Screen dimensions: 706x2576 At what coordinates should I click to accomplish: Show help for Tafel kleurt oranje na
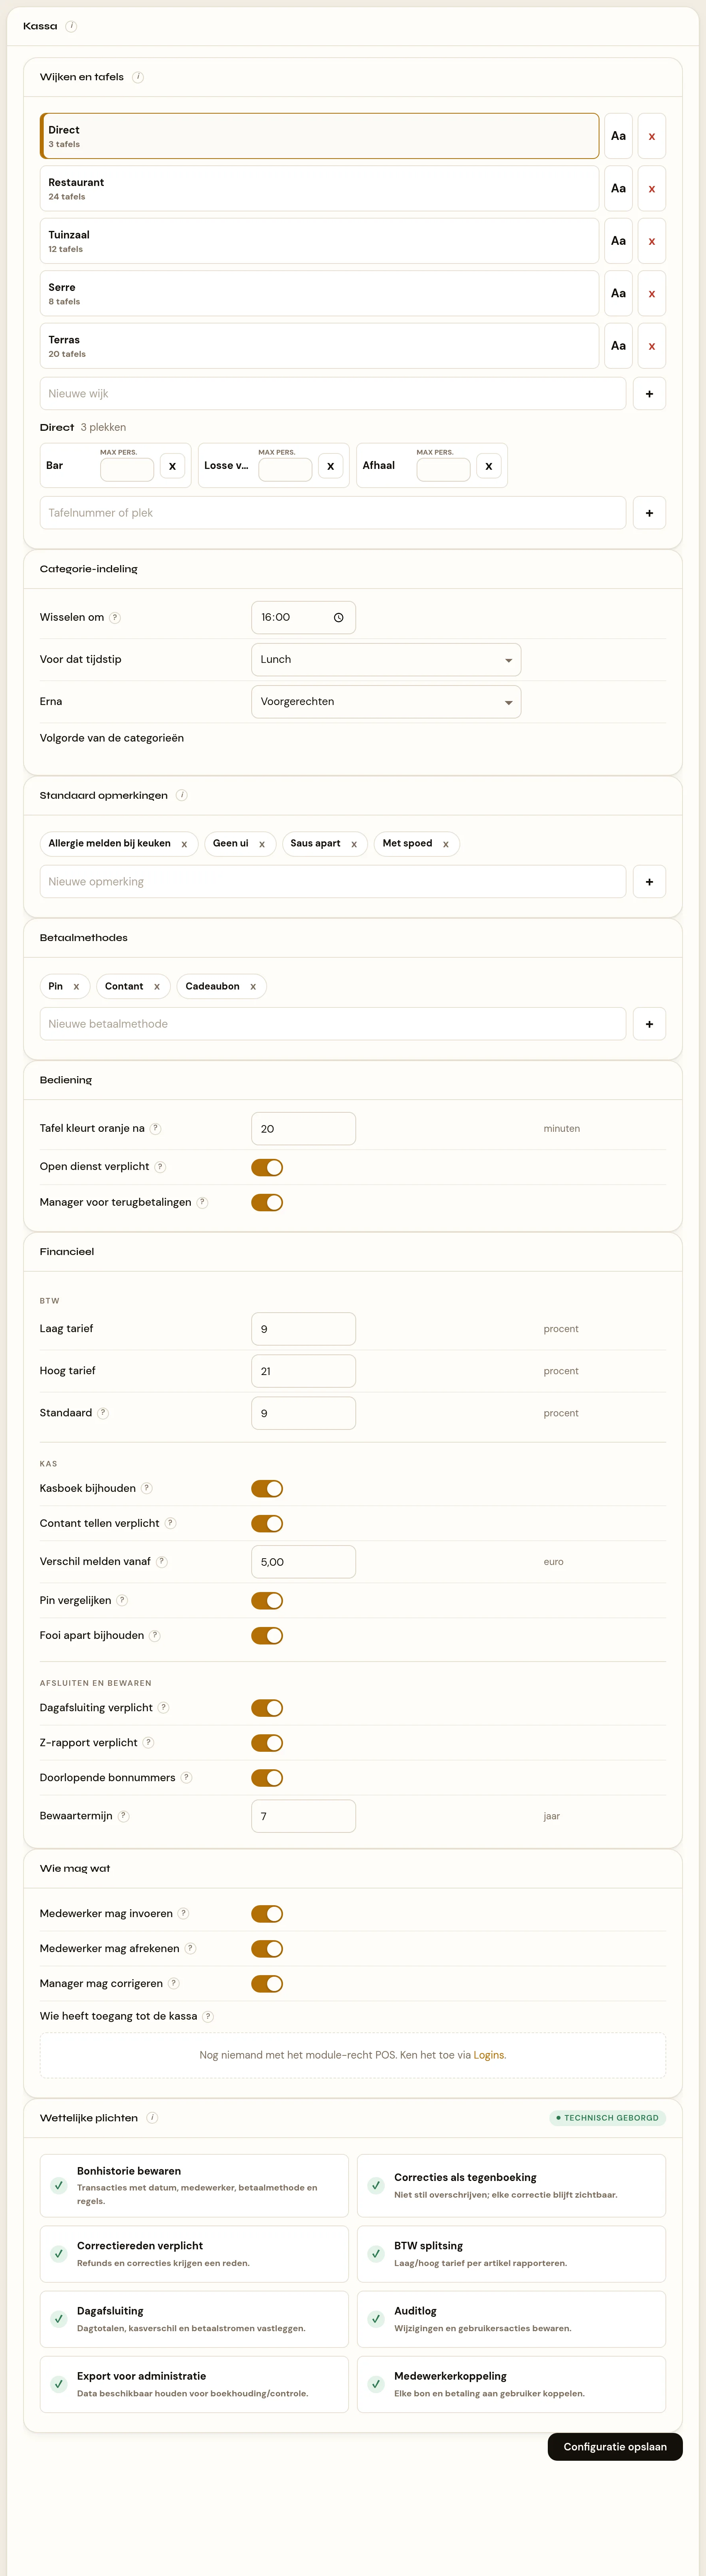[155, 1129]
